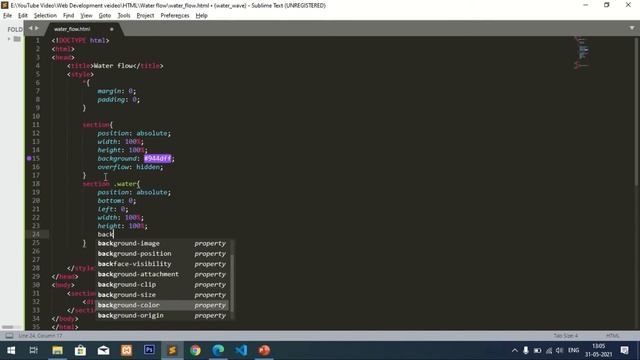Screen dimensions: 640x360
Task: Open the Find menu
Action: click(x=69, y=16)
